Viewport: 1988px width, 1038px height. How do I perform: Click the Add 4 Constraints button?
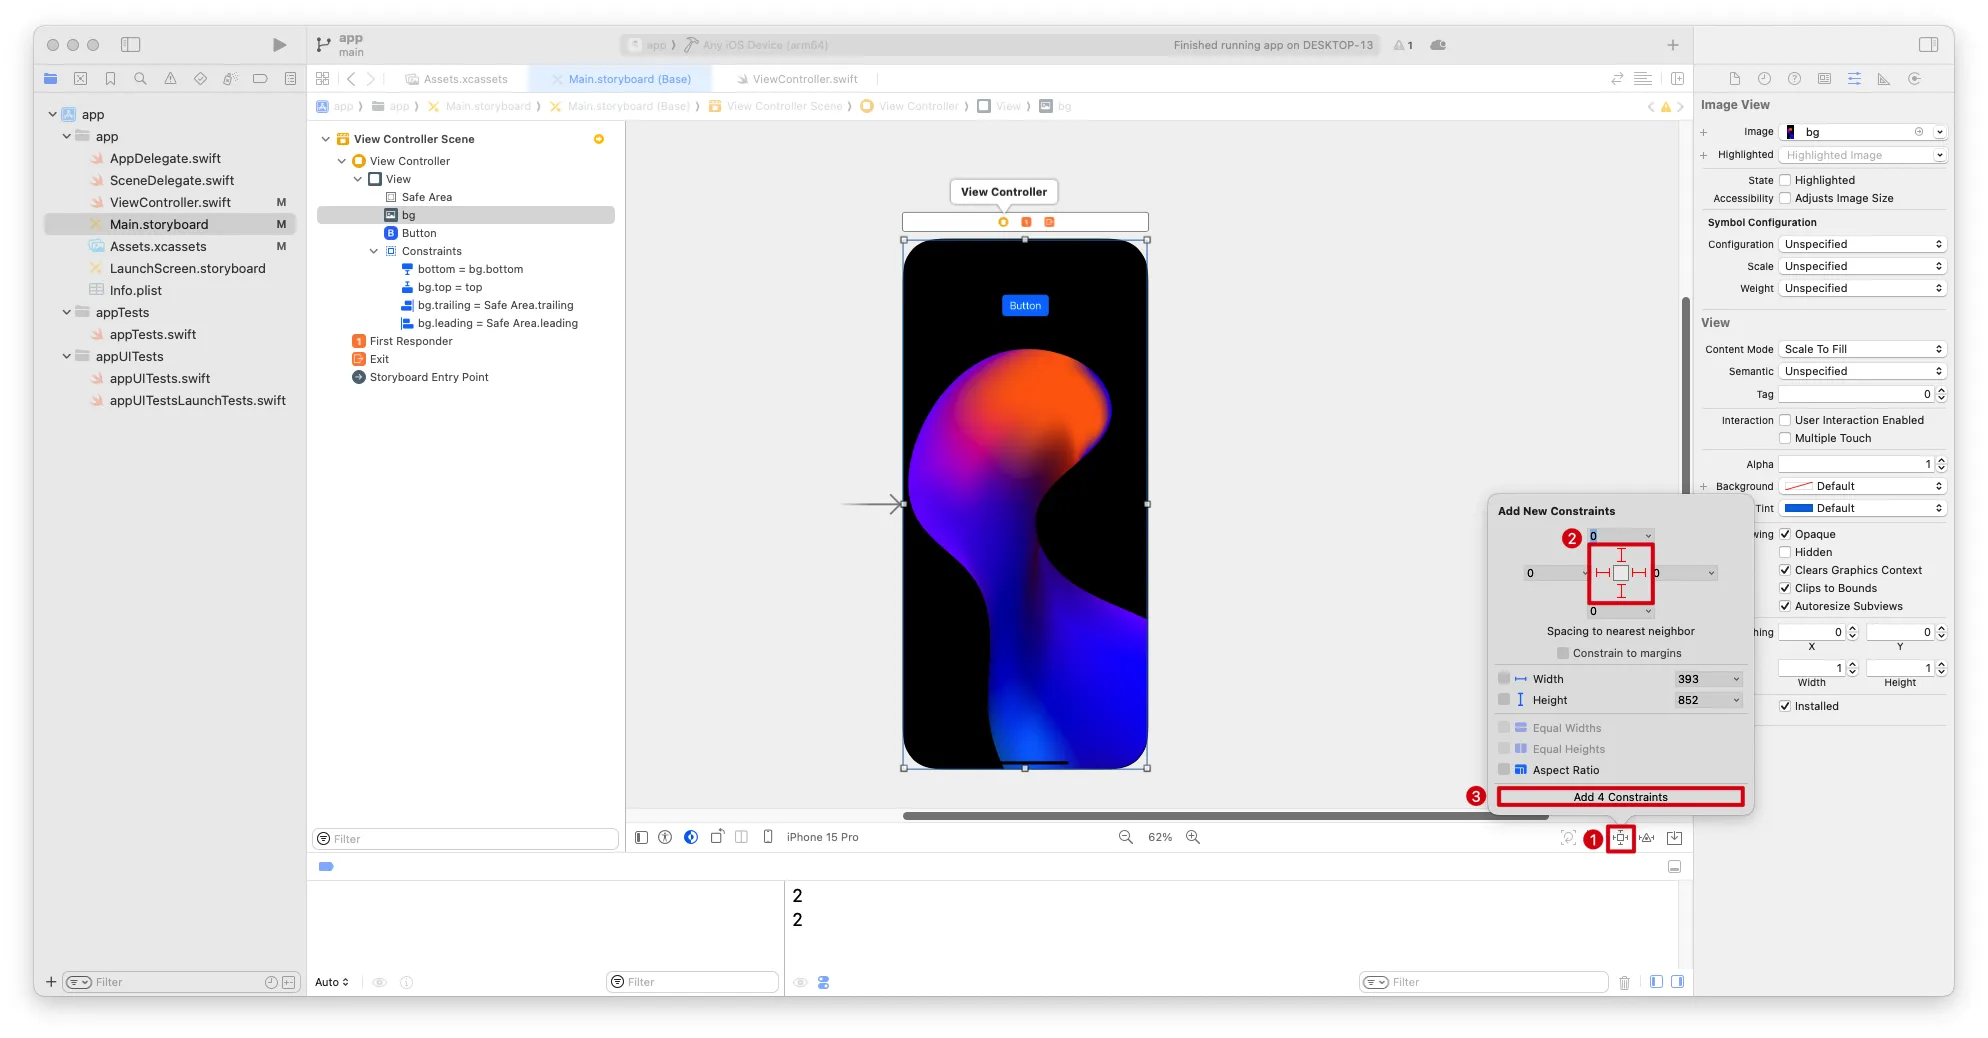pos(1620,797)
